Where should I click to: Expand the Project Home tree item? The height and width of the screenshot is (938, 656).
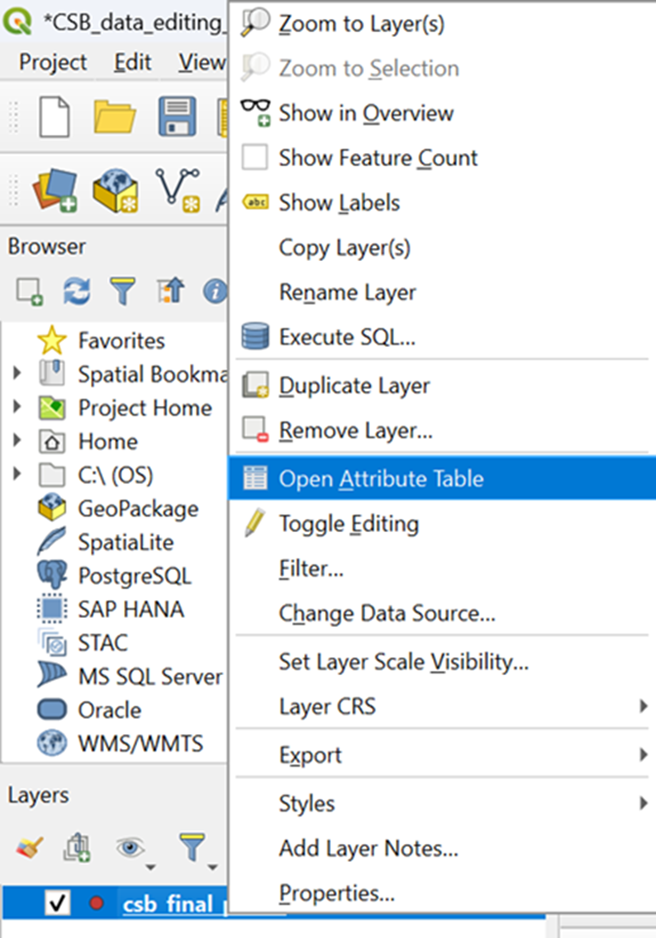click(x=17, y=408)
